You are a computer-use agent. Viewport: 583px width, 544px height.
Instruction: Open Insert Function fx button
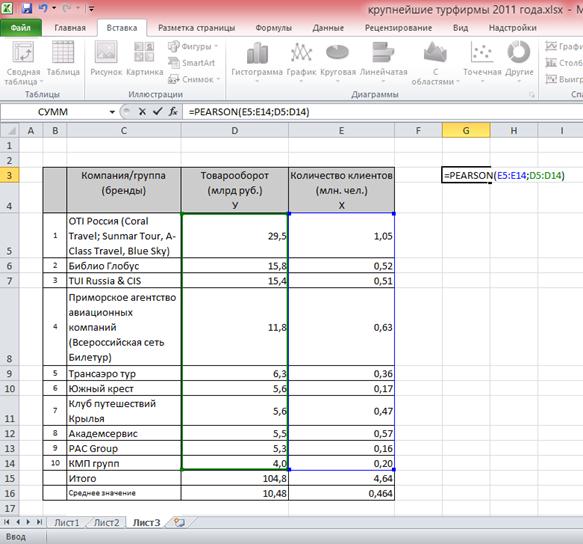click(x=173, y=111)
